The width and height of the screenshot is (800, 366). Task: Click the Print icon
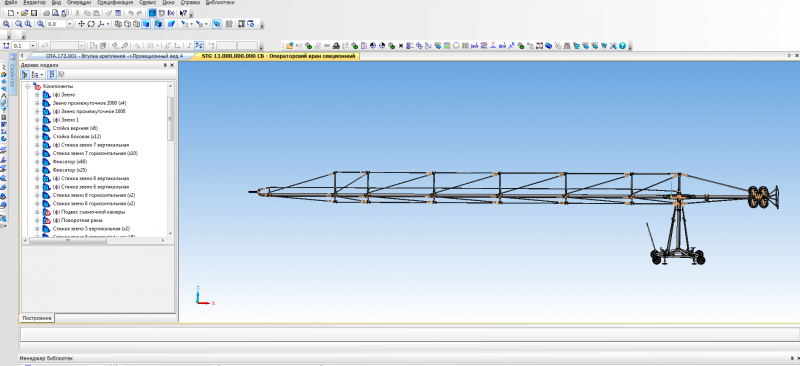pos(46,13)
